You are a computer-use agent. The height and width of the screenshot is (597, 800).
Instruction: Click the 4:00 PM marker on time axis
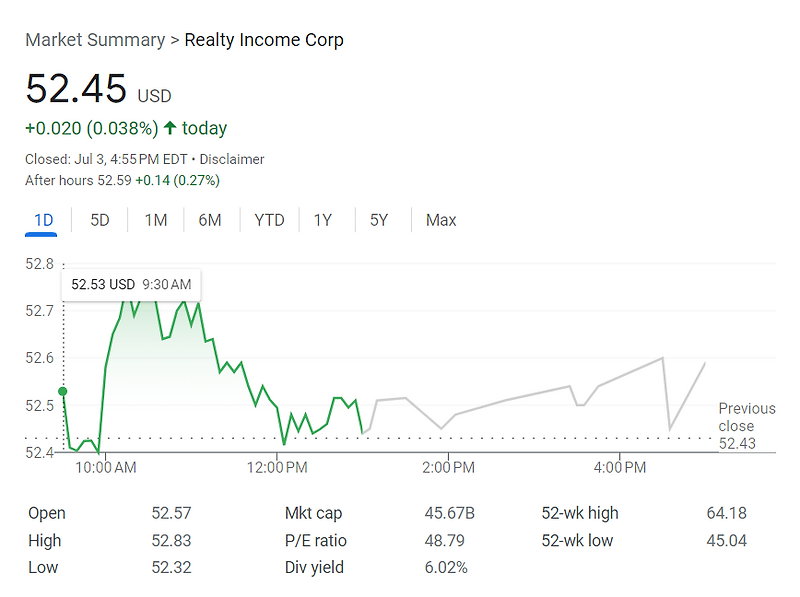(x=620, y=467)
